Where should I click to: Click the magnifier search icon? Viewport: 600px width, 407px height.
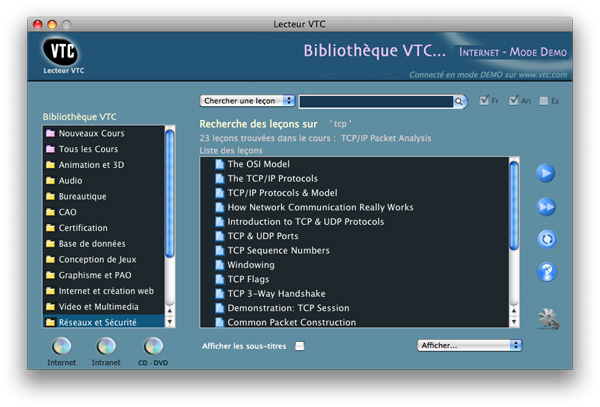click(x=458, y=101)
